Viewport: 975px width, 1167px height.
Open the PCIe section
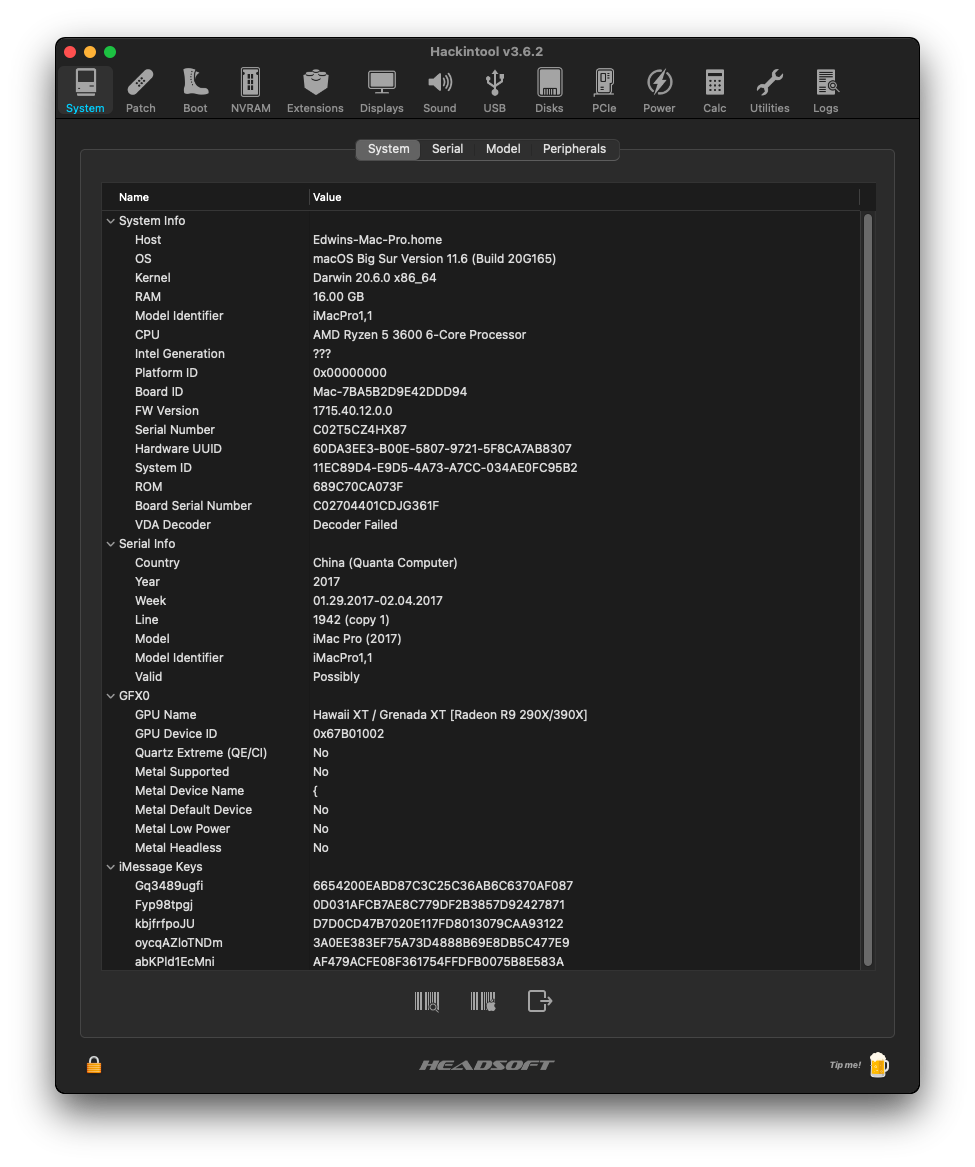(x=604, y=90)
